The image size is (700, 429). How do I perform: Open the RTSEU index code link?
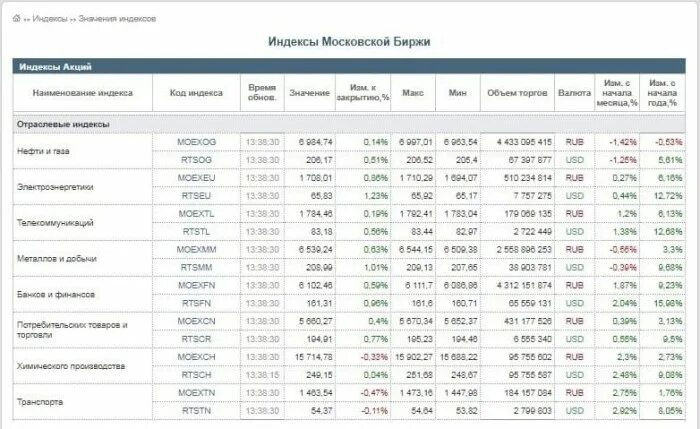[x=196, y=196]
